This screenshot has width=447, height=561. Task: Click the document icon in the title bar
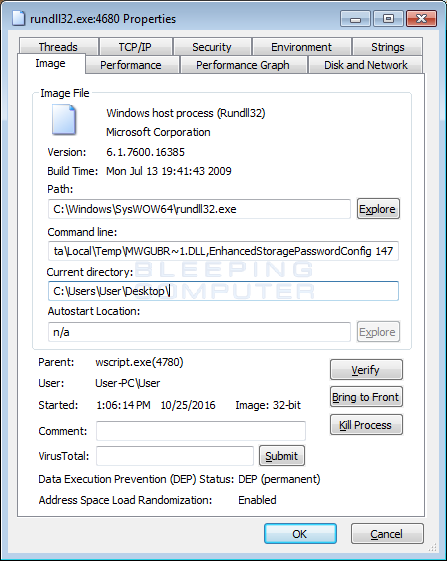[x=19, y=19]
